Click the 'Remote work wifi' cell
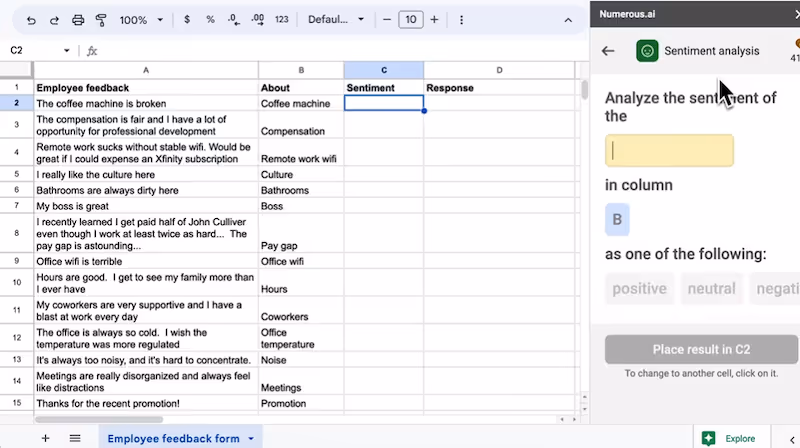The height and width of the screenshot is (448, 800). [301, 153]
